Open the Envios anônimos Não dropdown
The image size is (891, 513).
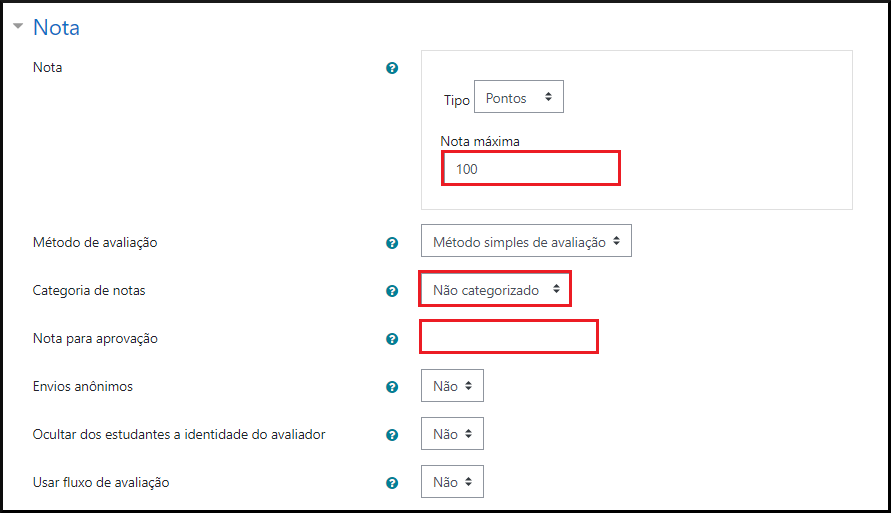pos(452,386)
